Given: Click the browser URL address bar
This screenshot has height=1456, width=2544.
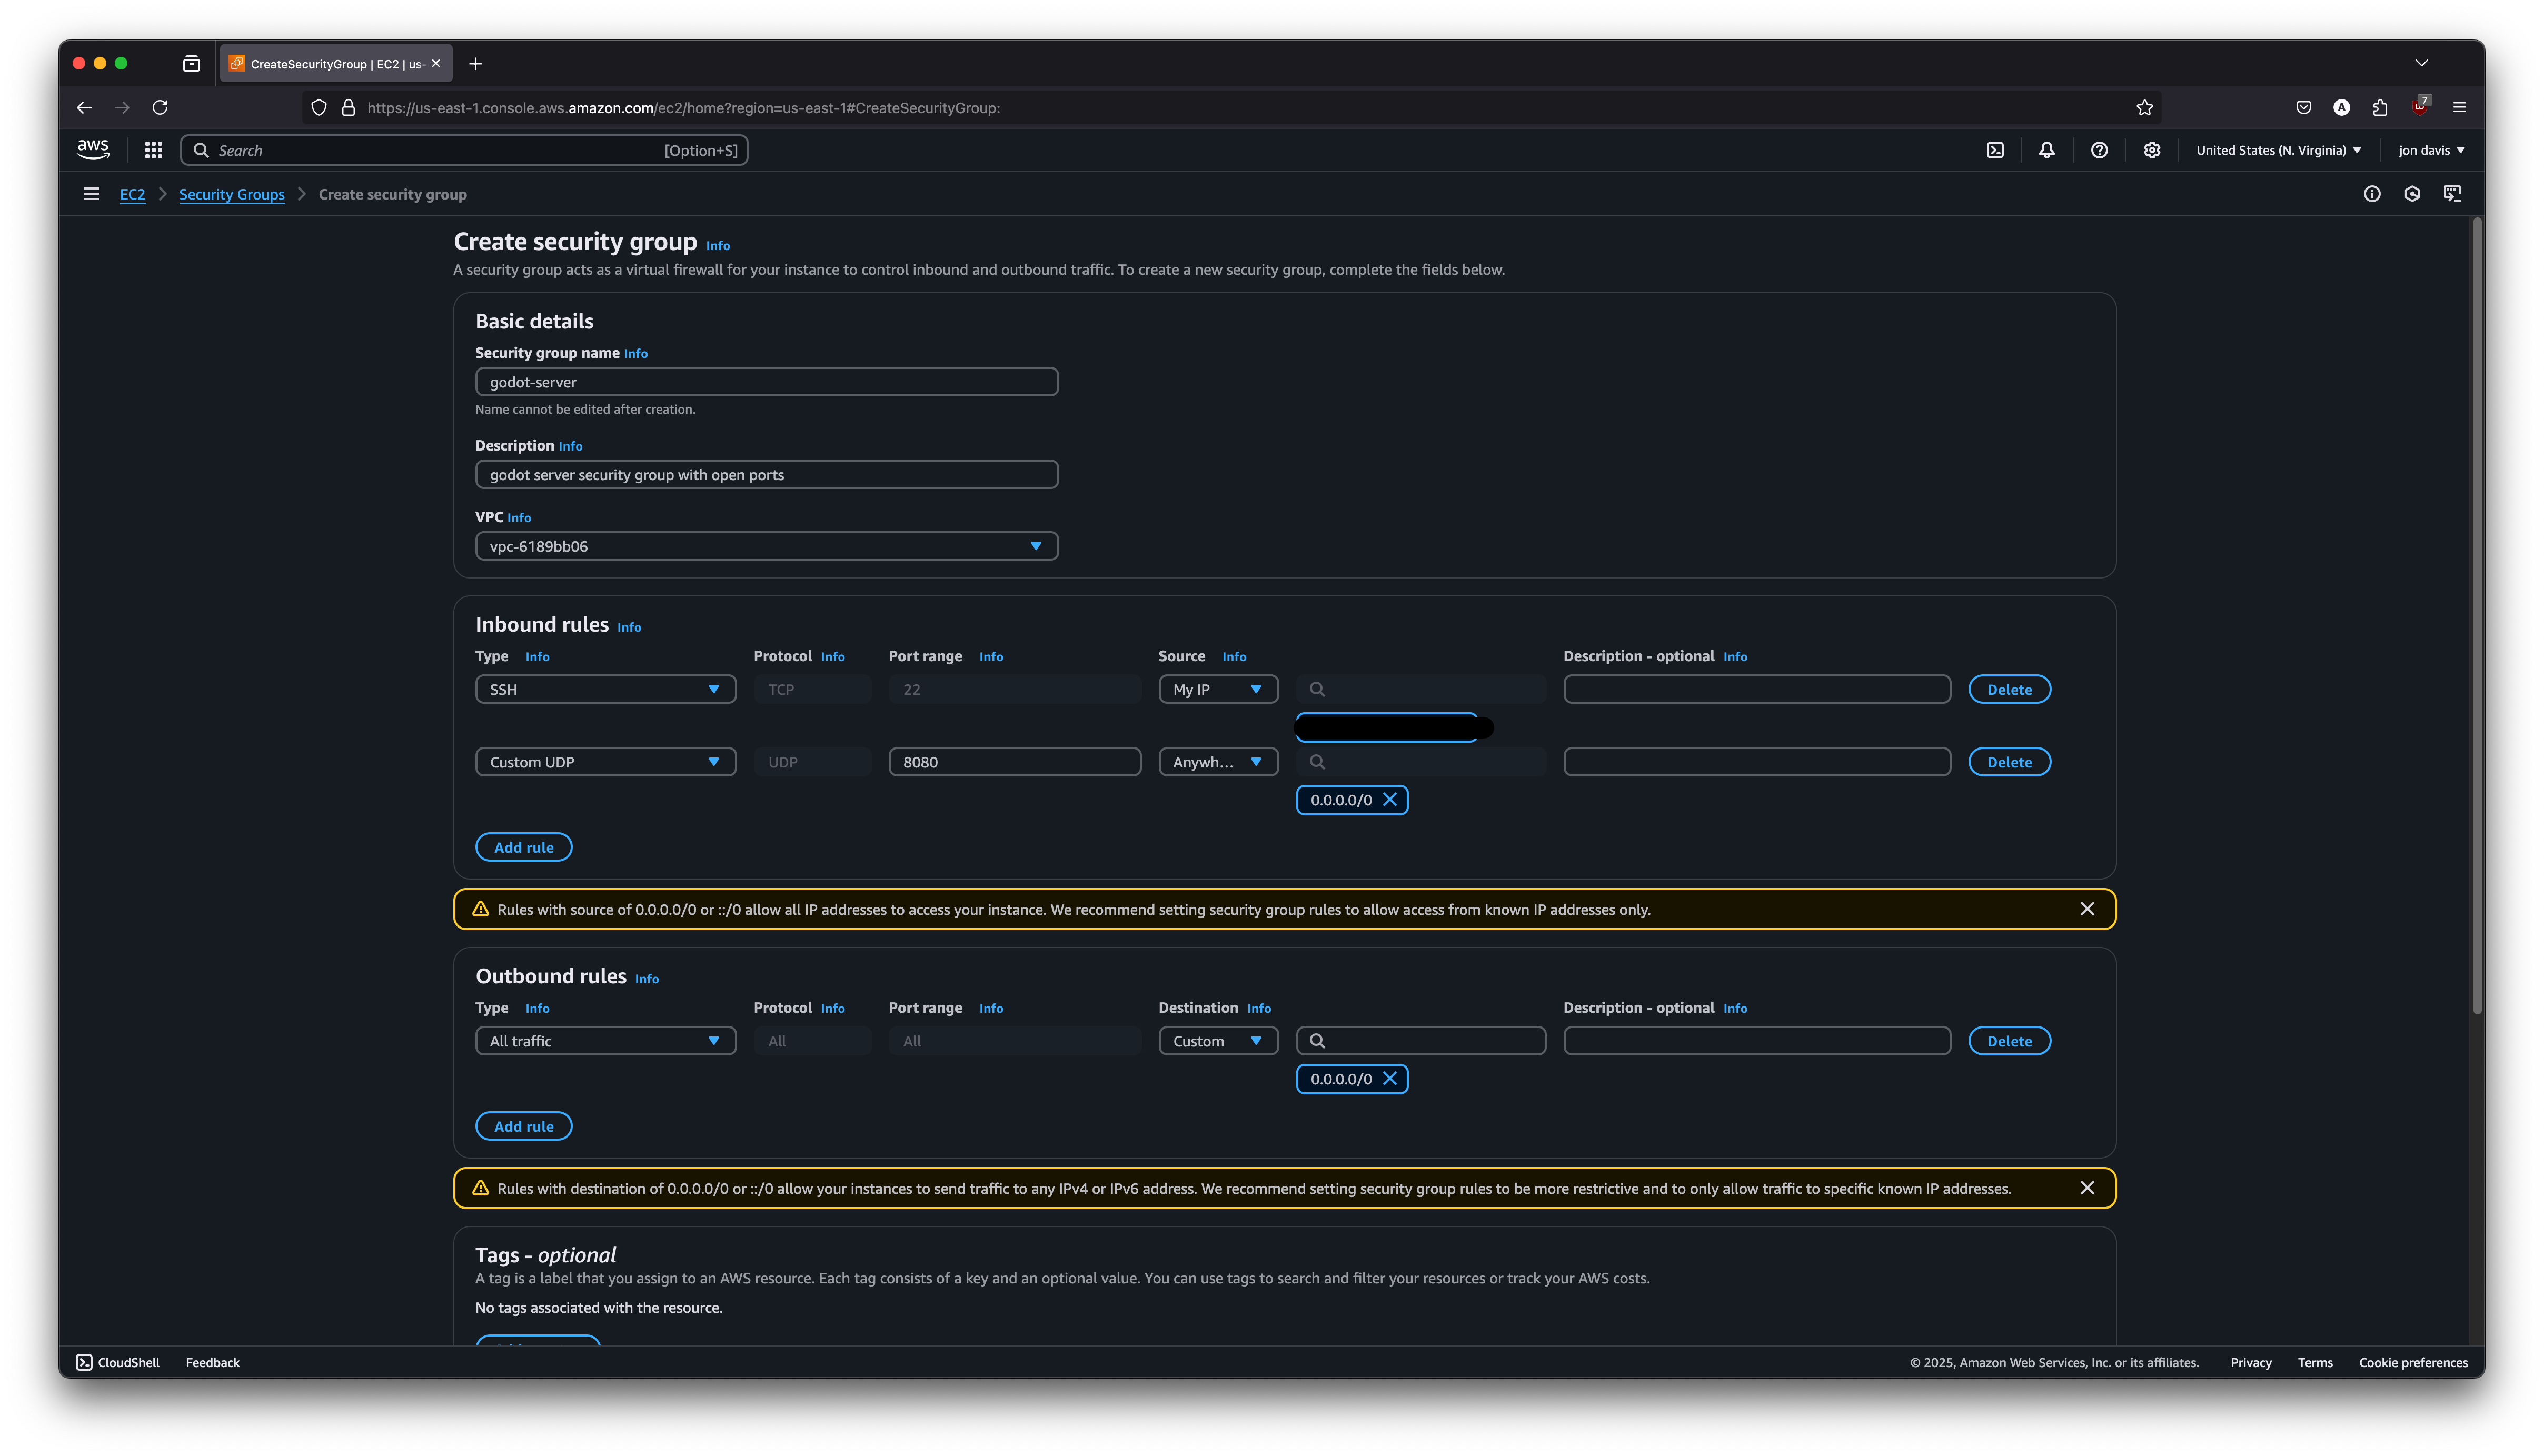Looking at the screenshot, I should tap(1230, 107).
